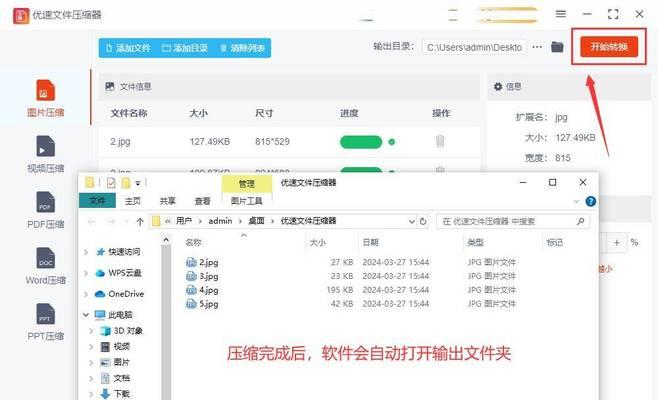The width and height of the screenshot is (658, 400).
Task: Click the plus stepper next to percent
Action: [616, 243]
